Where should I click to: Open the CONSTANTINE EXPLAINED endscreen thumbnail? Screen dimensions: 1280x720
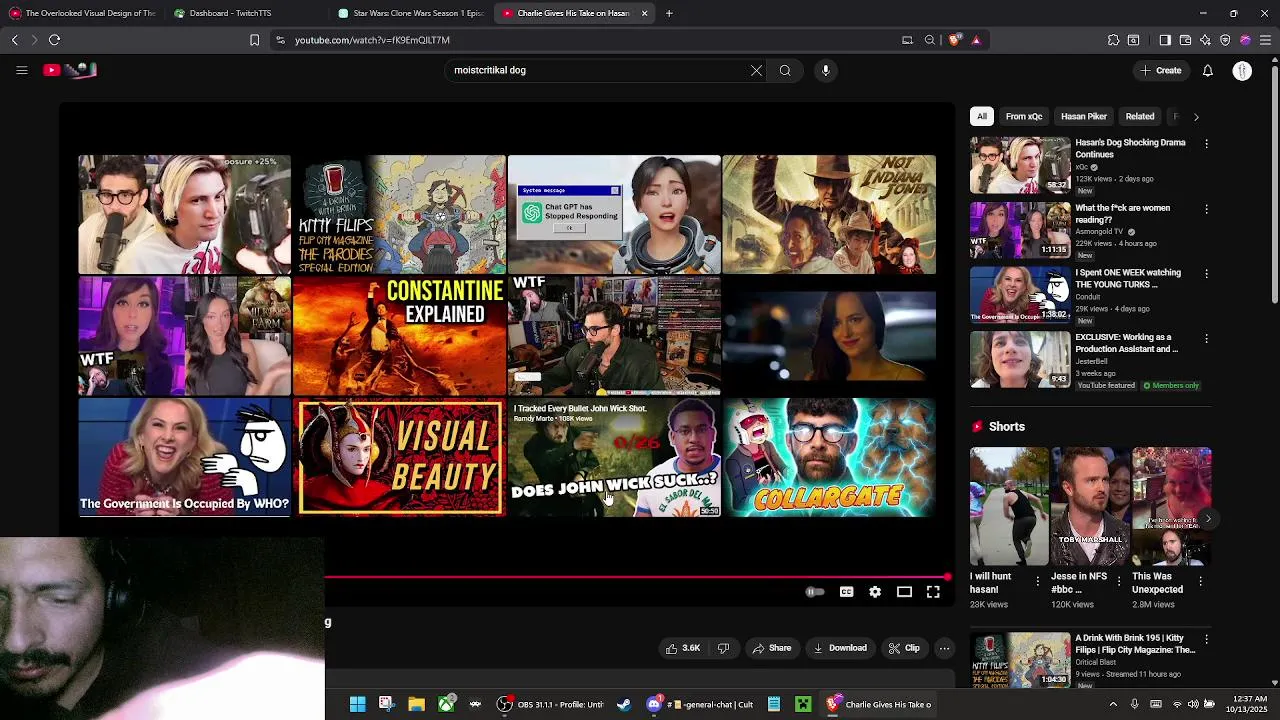(400, 336)
